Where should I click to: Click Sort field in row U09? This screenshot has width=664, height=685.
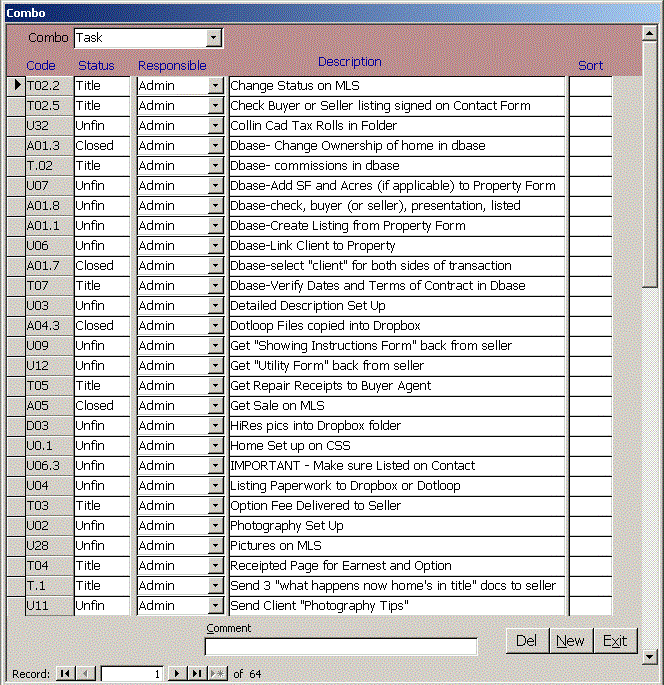click(x=591, y=346)
